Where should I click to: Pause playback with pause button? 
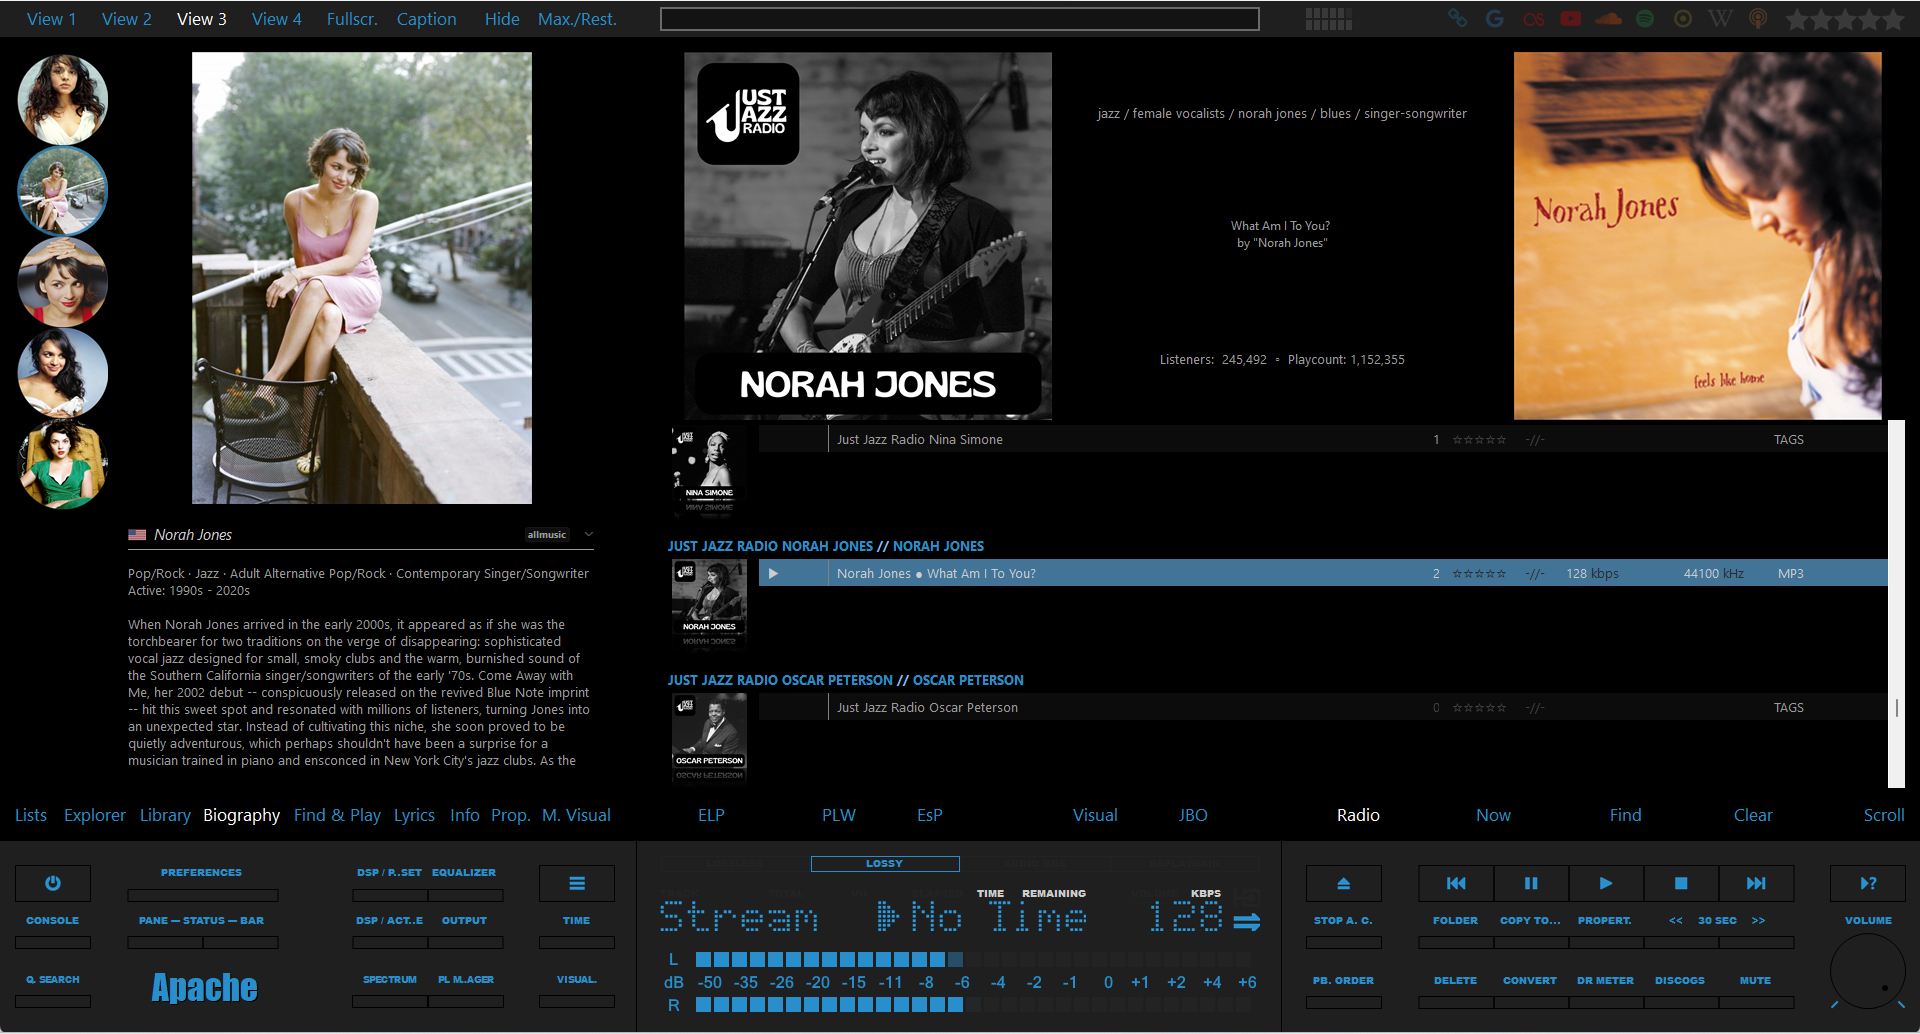click(1531, 883)
